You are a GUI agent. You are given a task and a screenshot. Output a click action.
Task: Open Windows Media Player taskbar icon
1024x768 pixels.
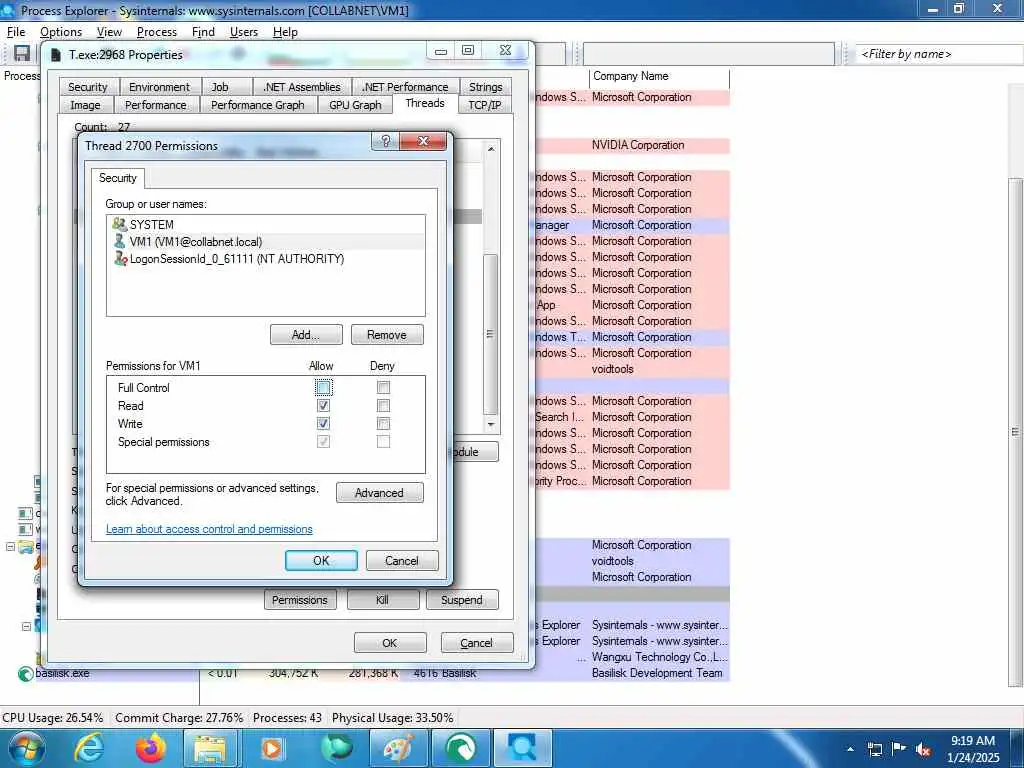click(272, 748)
